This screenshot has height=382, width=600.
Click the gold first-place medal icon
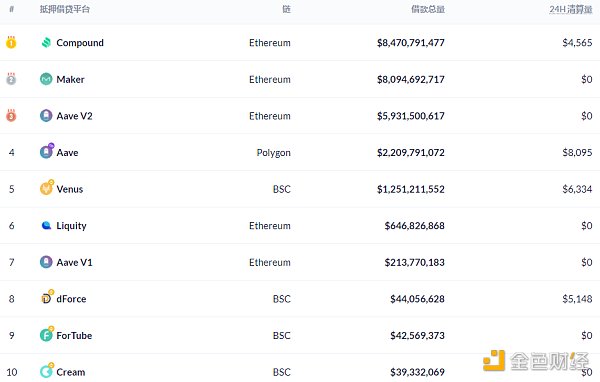pos(11,42)
